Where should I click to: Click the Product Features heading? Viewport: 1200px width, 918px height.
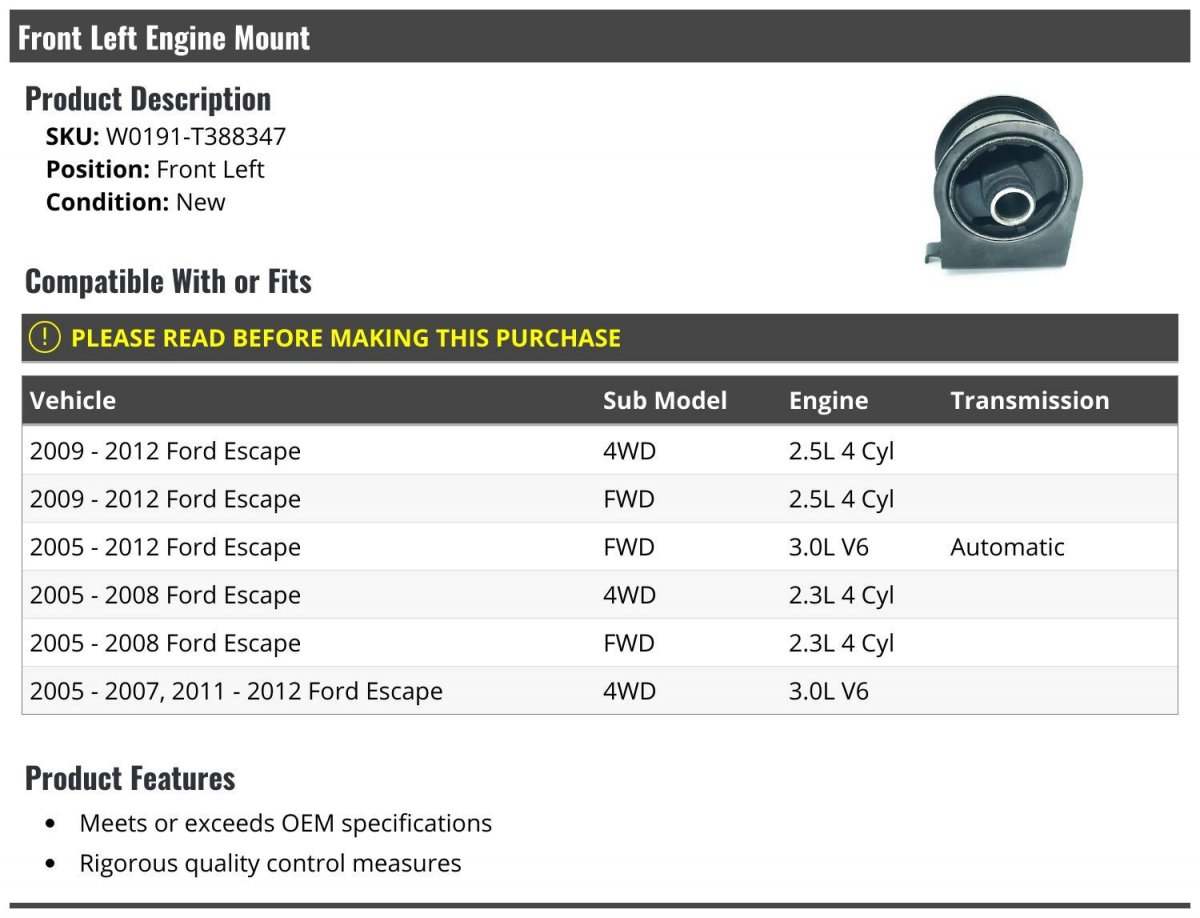coord(130,778)
